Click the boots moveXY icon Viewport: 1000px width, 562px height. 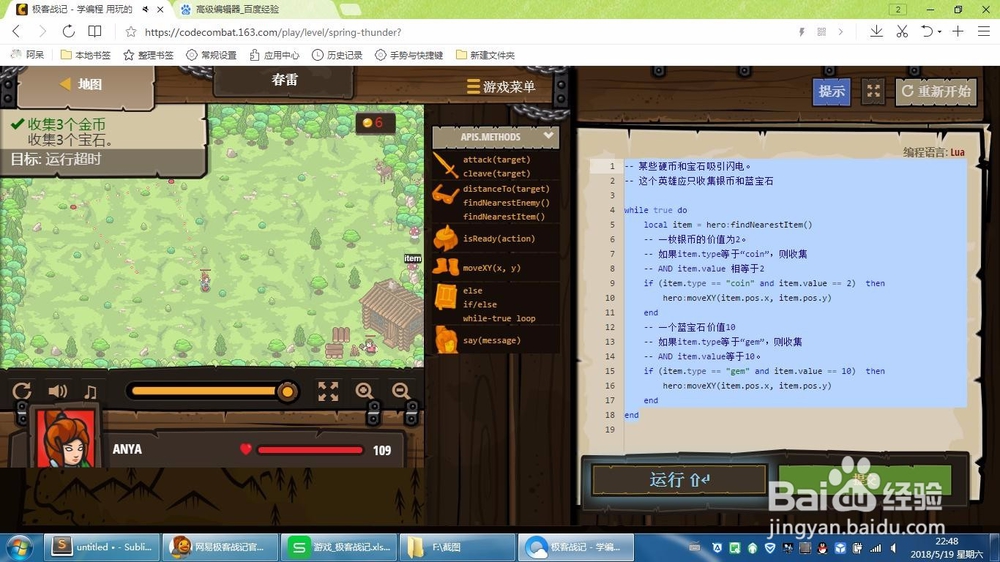[445, 267]
